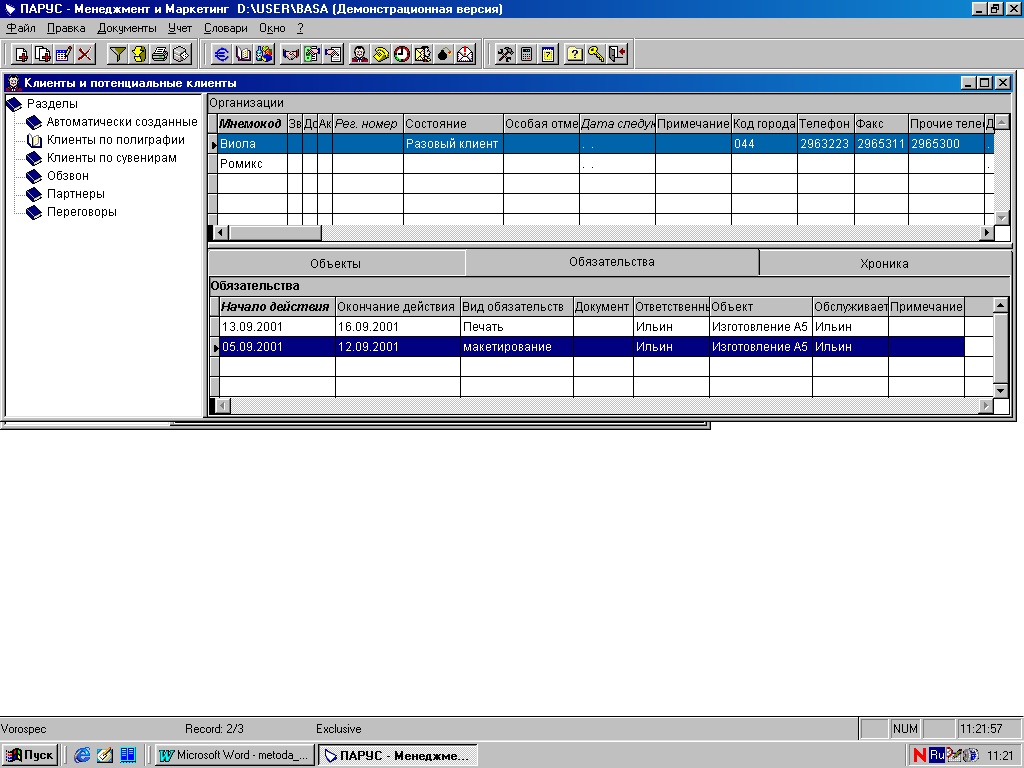
Task: Click the red X delete icon
Action: [85, 54]
